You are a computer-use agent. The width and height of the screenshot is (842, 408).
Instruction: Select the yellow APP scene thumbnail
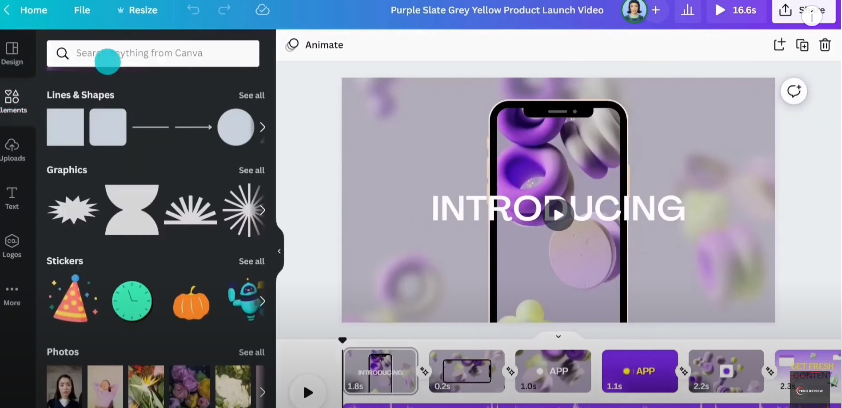pos(639,371)
